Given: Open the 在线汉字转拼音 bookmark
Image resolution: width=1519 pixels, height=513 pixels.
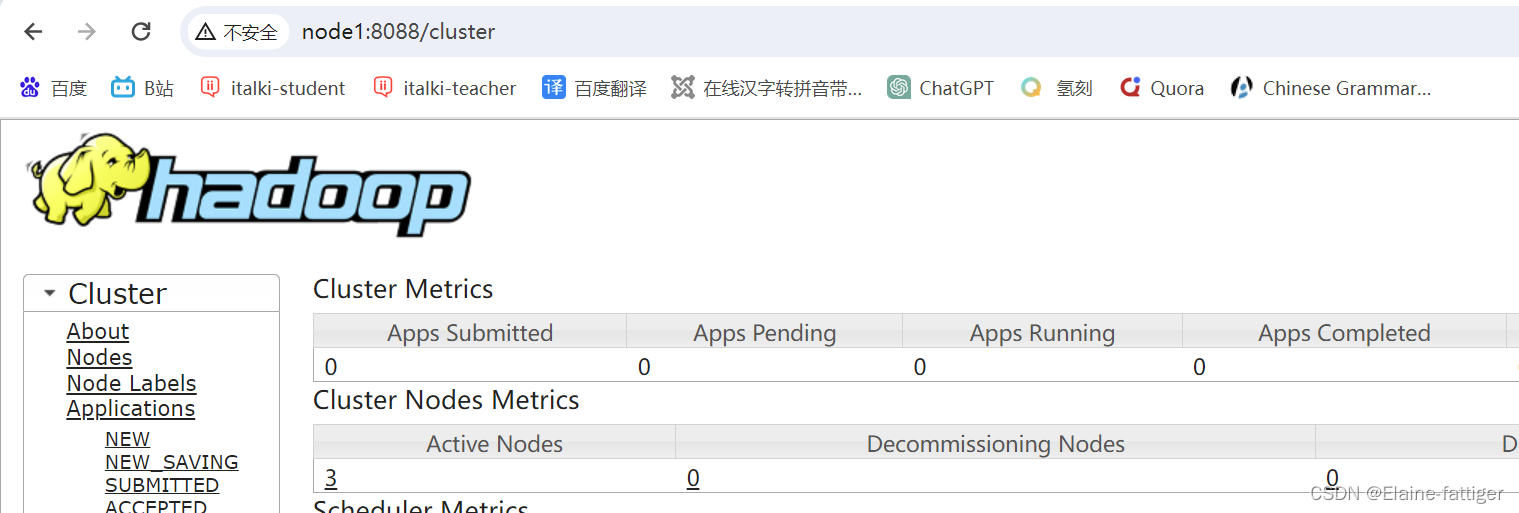Looking at the screenshot, I should (766, 88).
